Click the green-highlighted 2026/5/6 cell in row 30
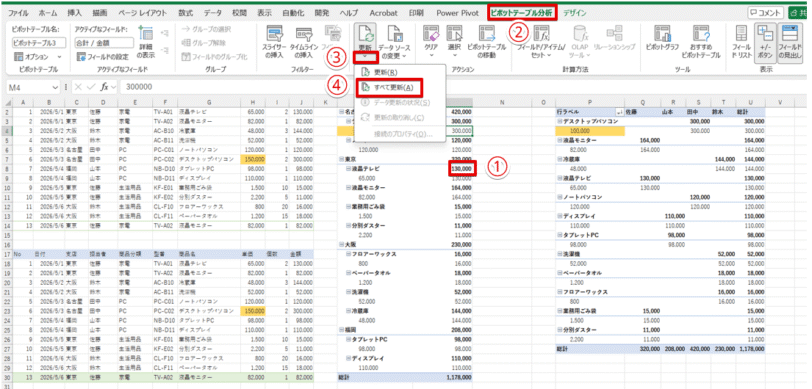This screenshot has width=812, height=389. click(x=49, y=378)
